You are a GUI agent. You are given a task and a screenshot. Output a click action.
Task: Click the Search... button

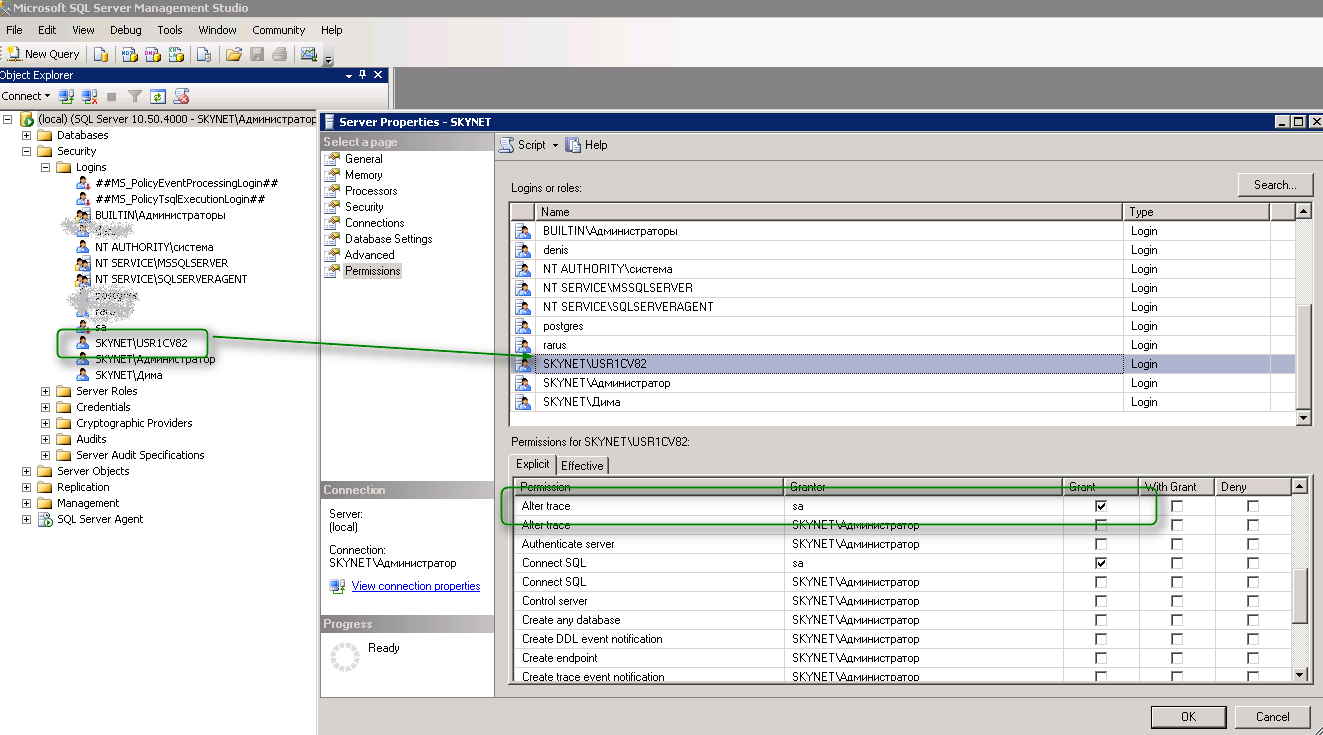click(1275, 185)
